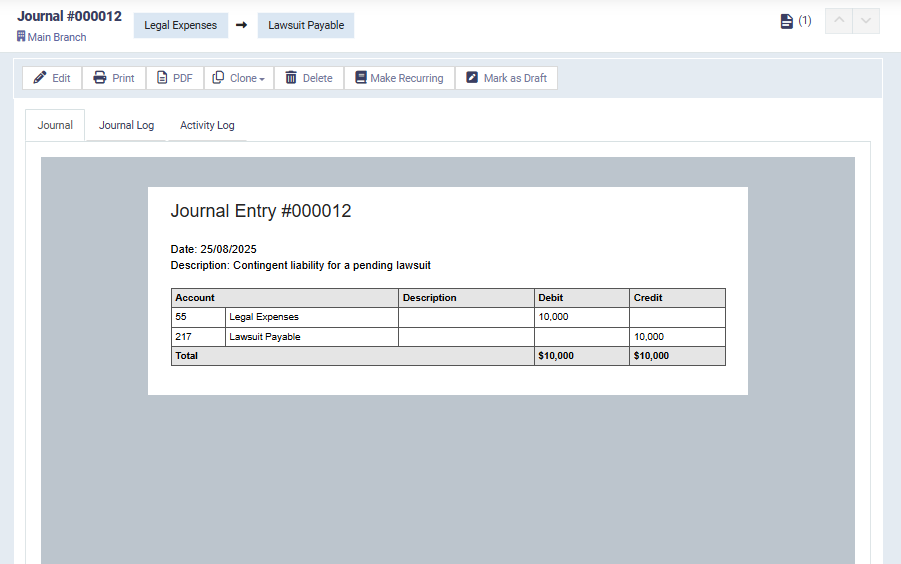Screen dimensions: 901x564
Task: Click the Main Branch building icon
Action: click(21, 37)
